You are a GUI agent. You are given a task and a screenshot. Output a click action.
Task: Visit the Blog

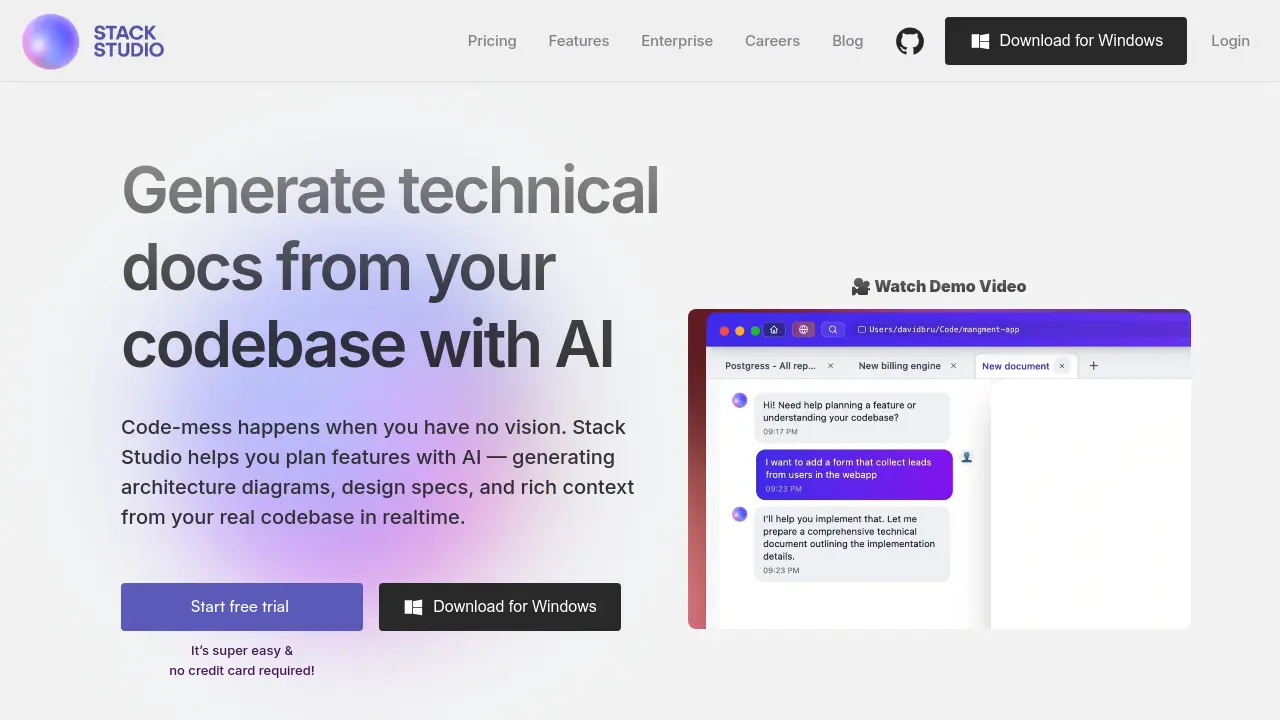848,41
